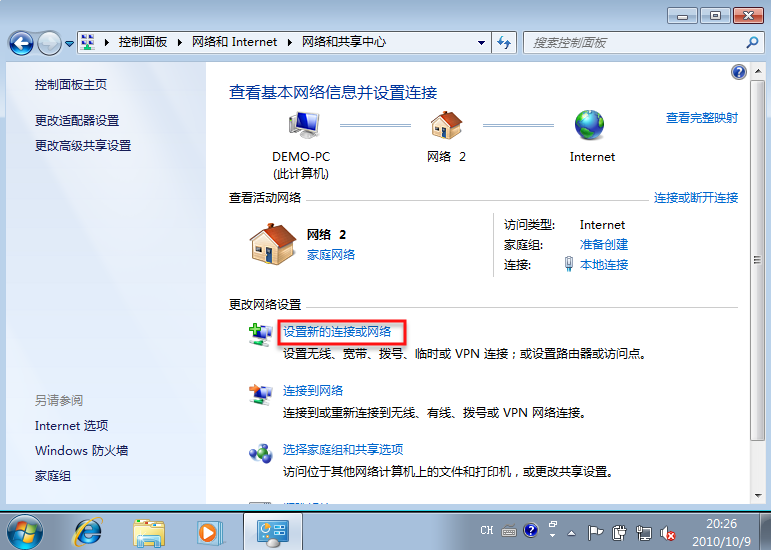Click the address bar refresh button
This screenshot has width=771, height=550.
pos(504,43)
